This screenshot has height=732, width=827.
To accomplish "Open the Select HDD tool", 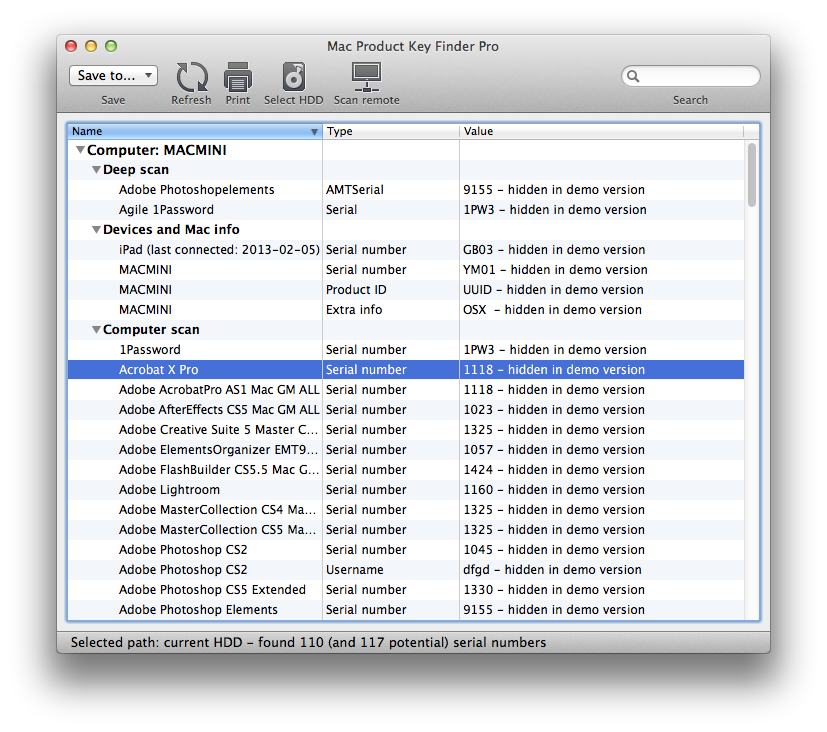I will (x=293, y=77).
